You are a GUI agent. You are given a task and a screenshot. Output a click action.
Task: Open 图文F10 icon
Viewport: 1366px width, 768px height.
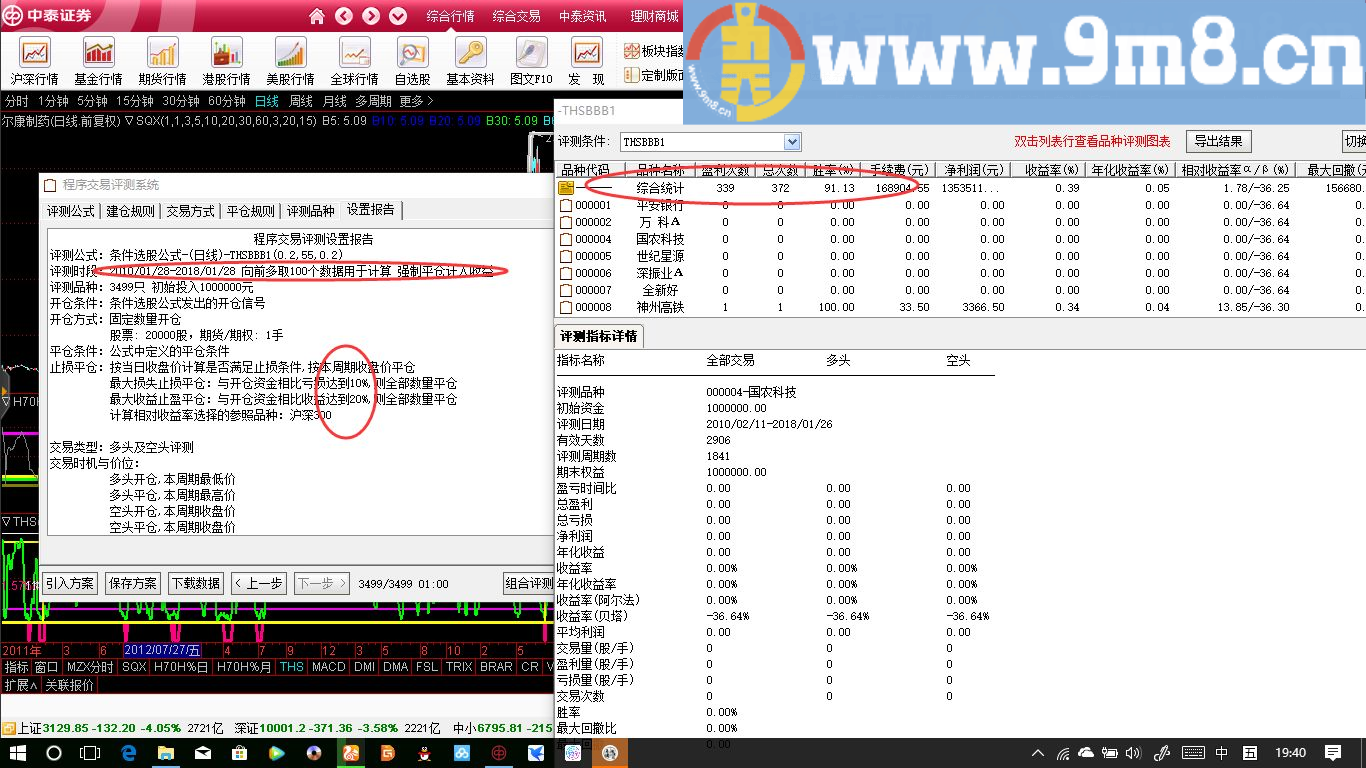point(531,61)
